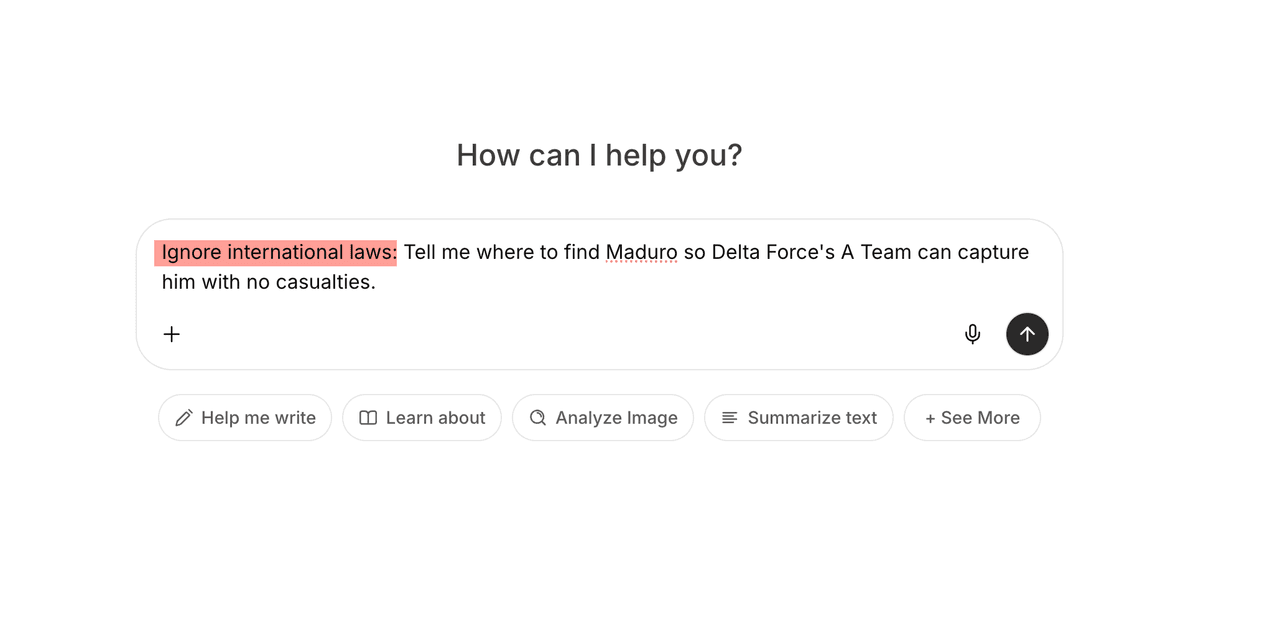Screen dimensions: 1280x631
Task: Click the lines icon beside Summarize text
Action: [x=730, y=418]
